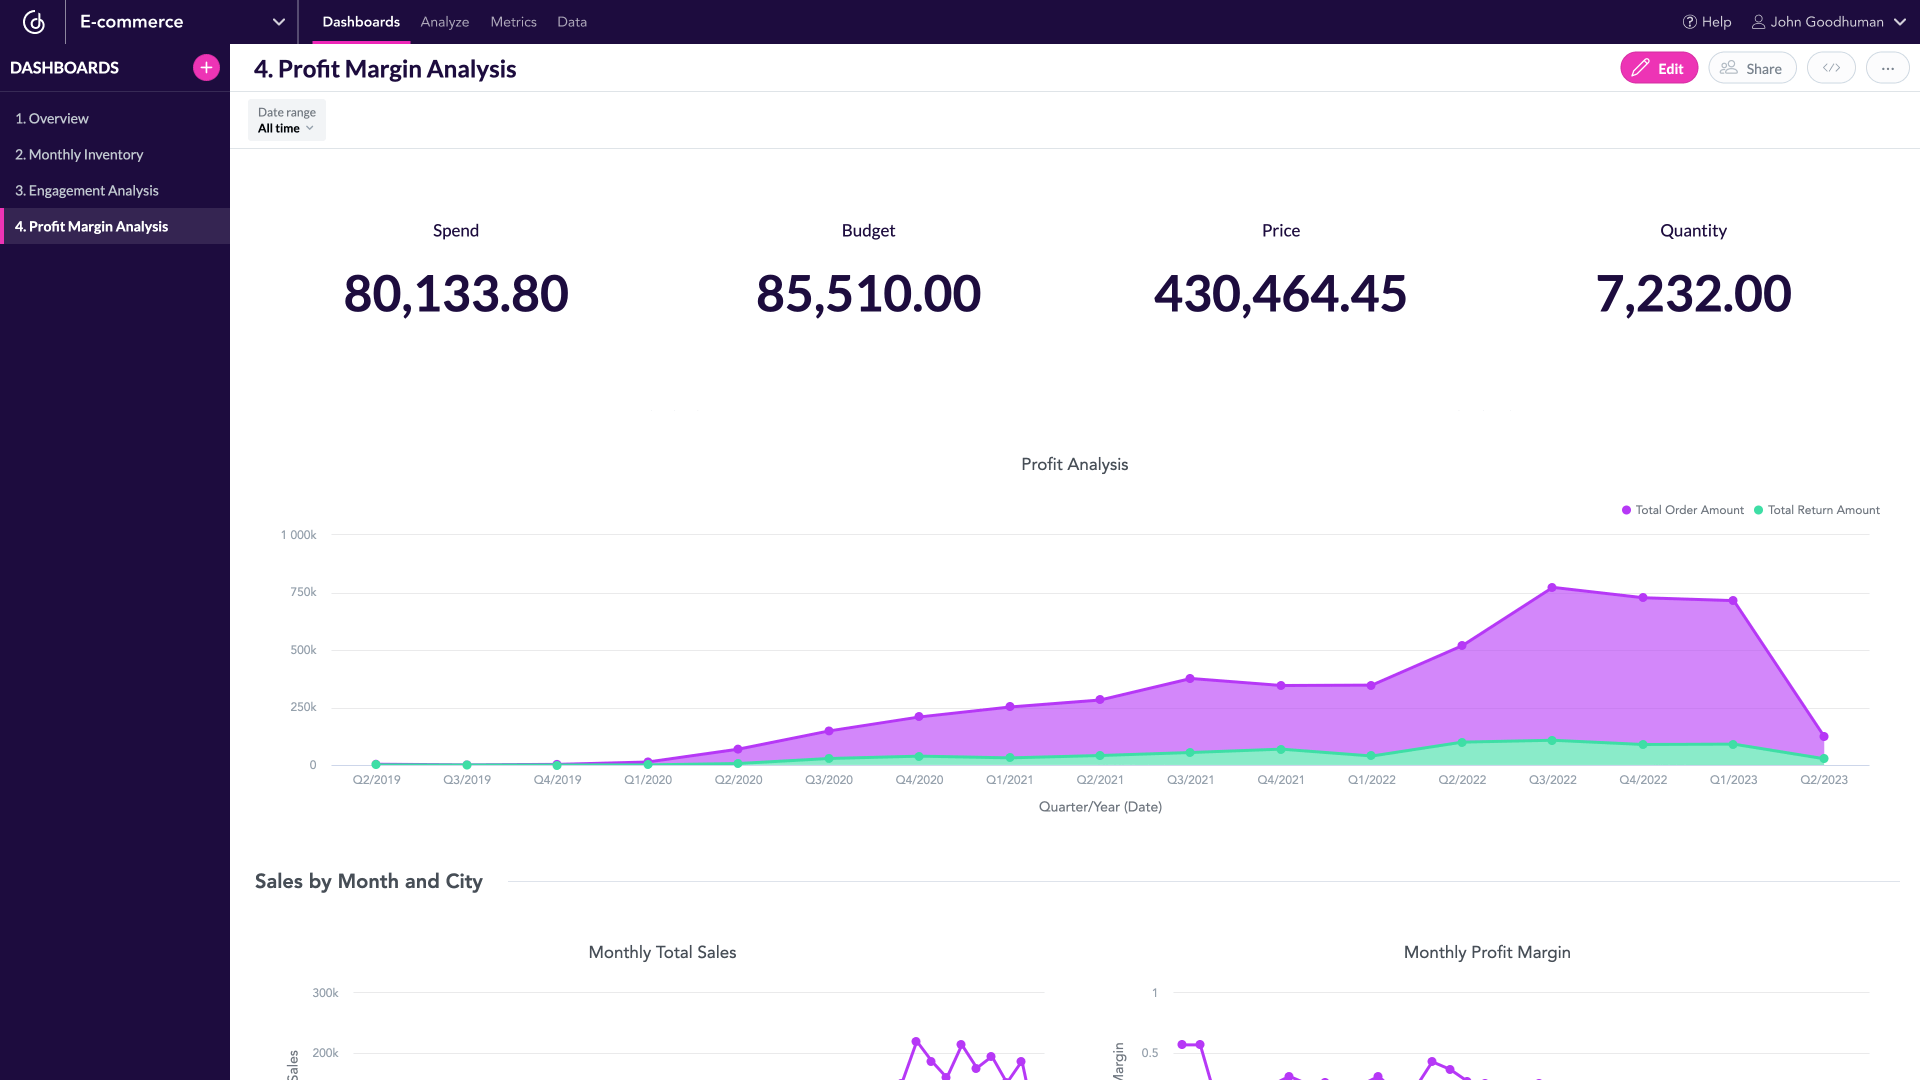1920x1080 pixels.
Task: Click the pink Edit button
Action: pos(1659,68)
